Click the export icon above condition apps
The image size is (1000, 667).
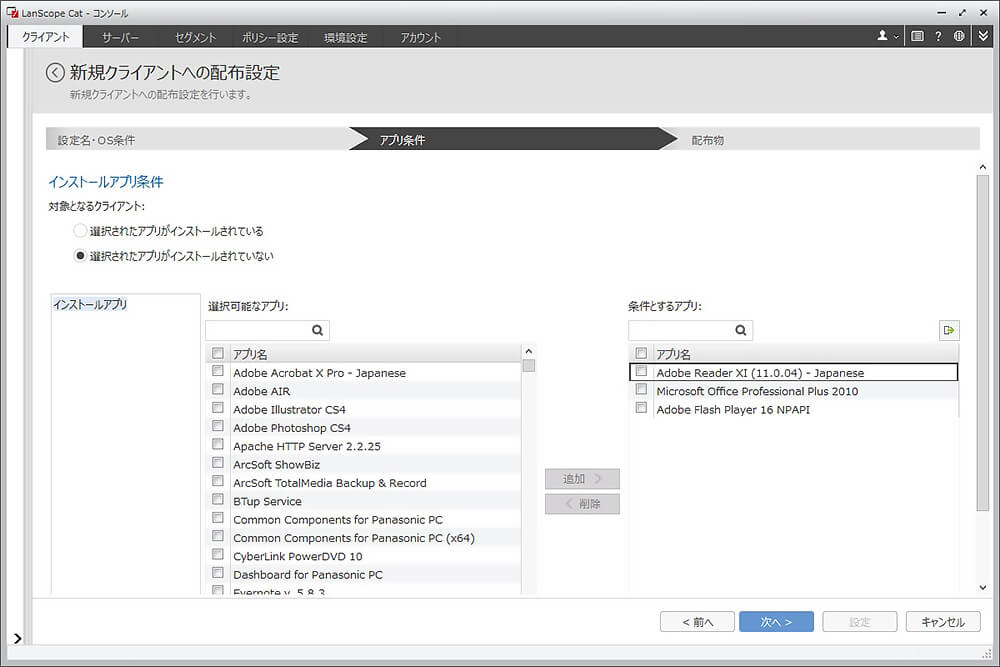point(949,330)
